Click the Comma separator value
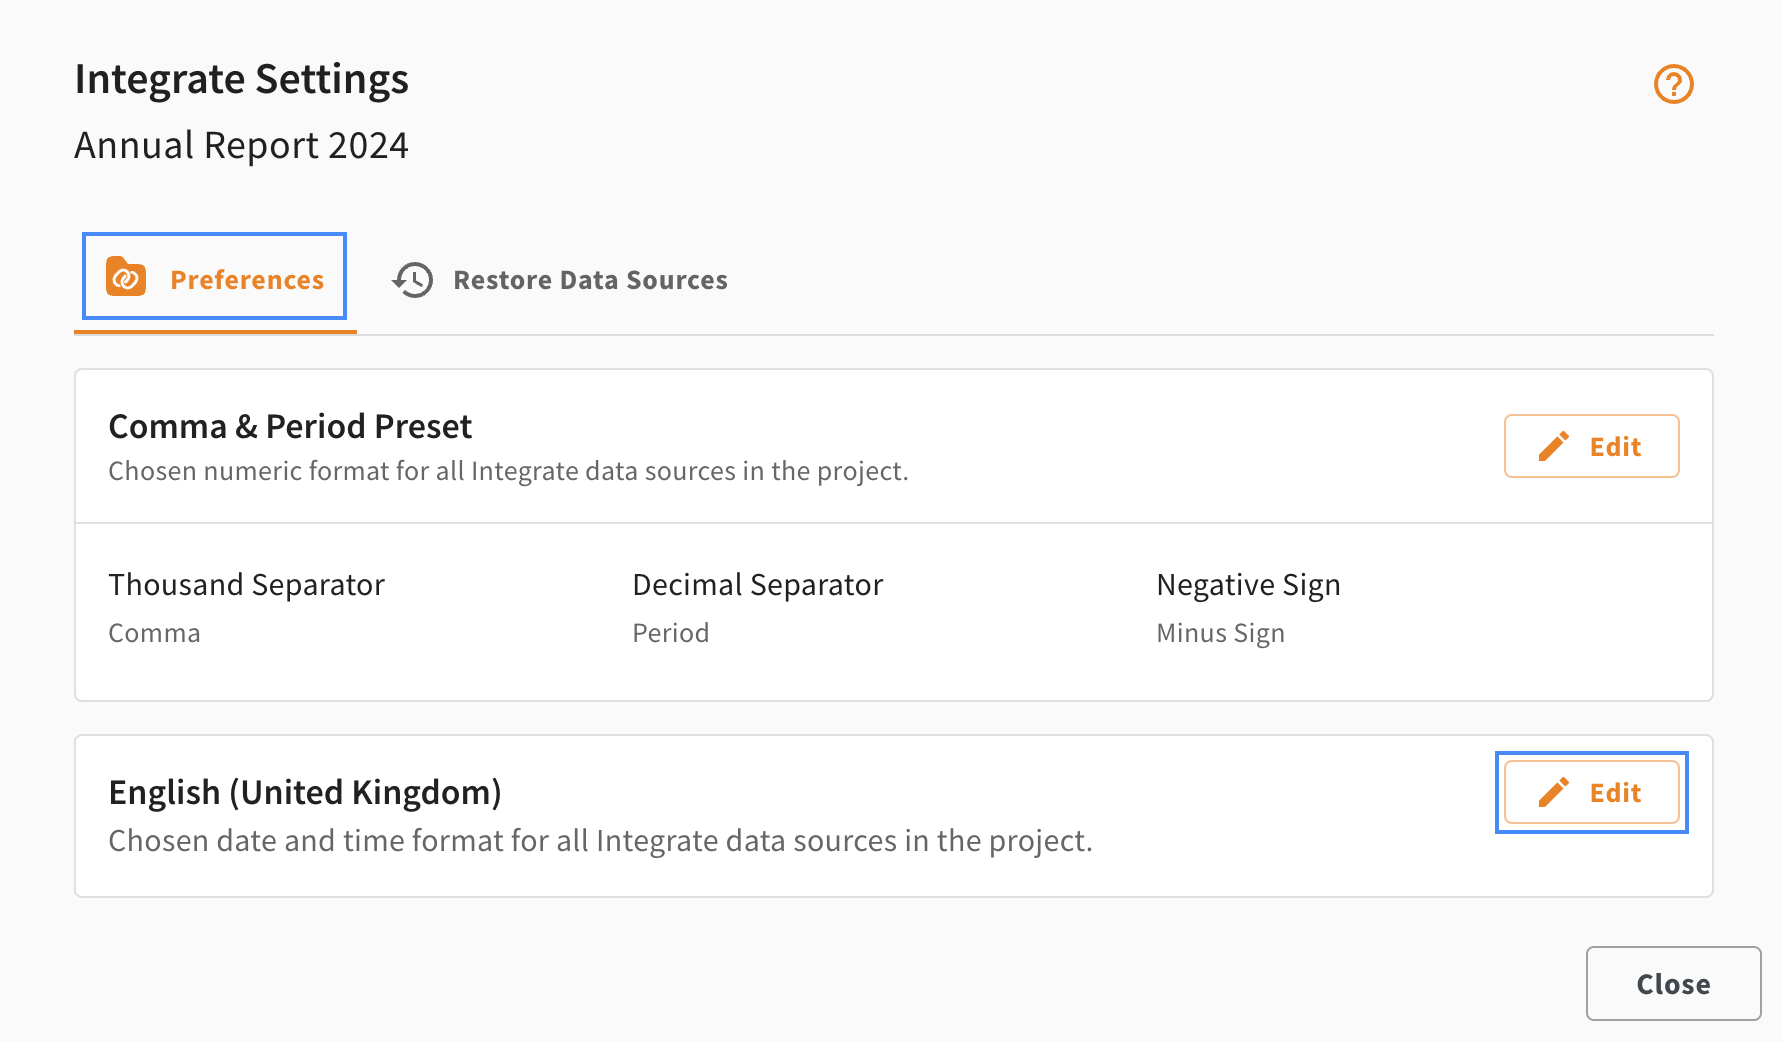 (x=154, y=633)
